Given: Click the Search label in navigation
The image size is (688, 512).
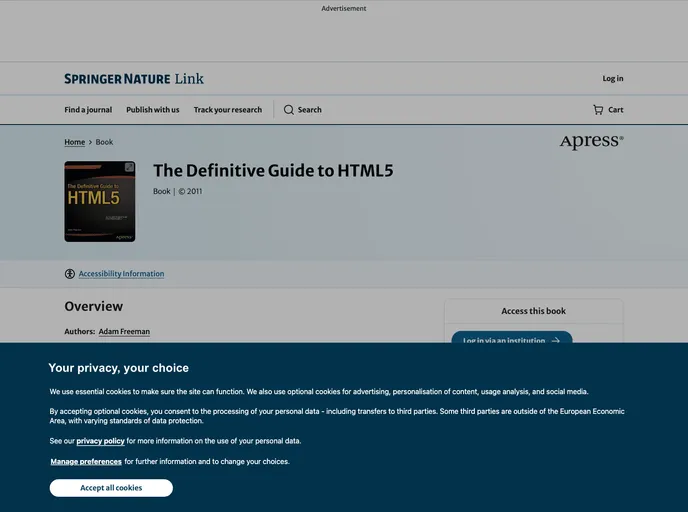Looking at the screenshot, I should pyautogui.click(x=310, y=110).
